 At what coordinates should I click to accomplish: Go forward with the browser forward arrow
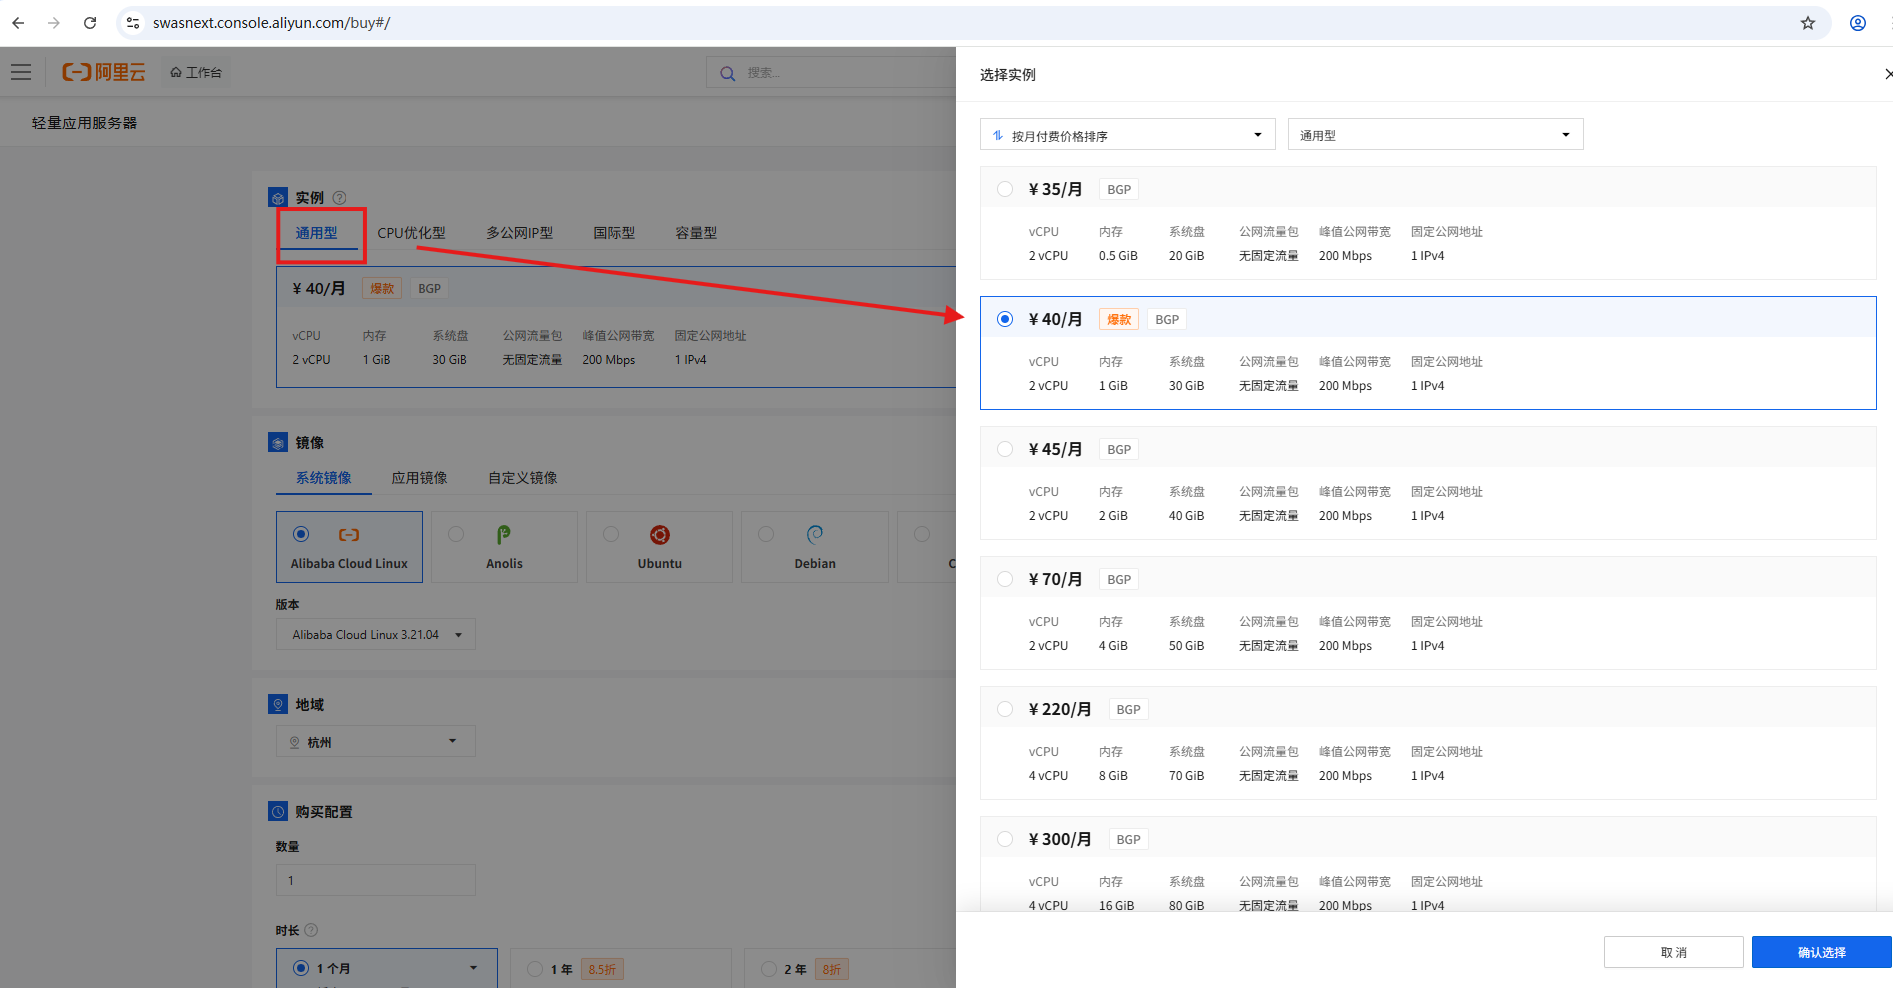click(x=54, y=23)
